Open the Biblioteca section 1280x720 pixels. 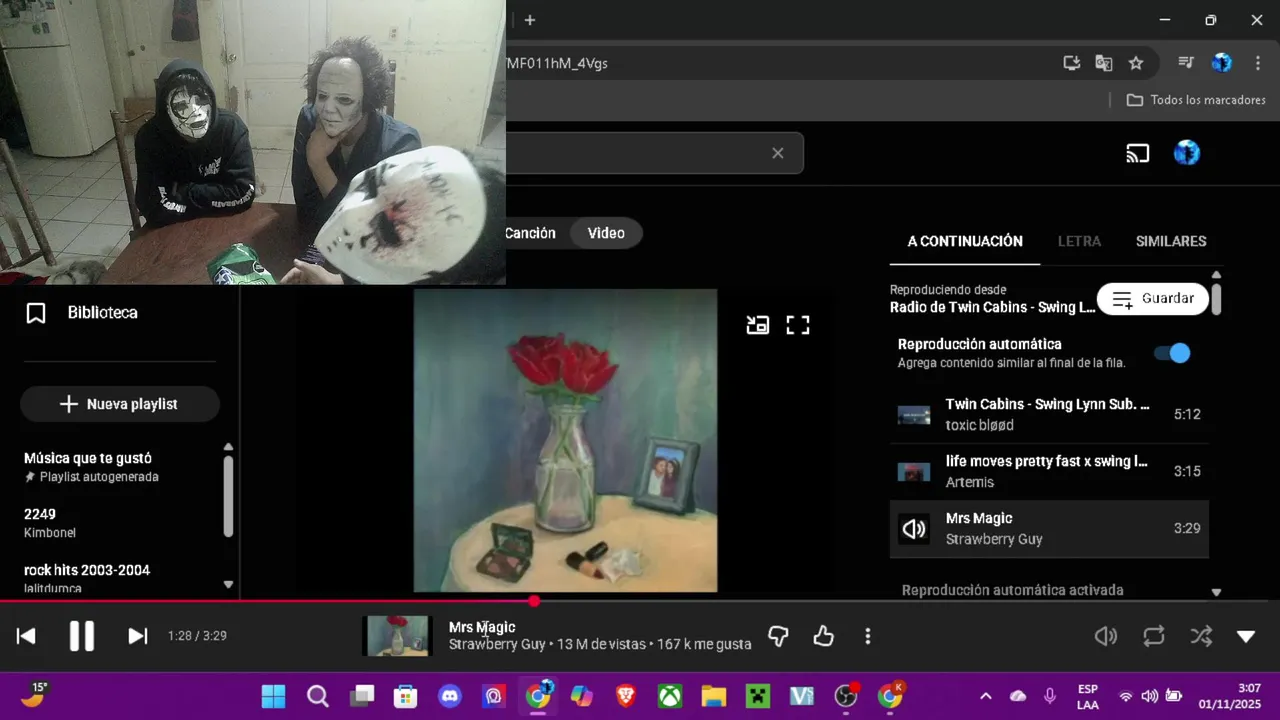[x=82, y=313]
